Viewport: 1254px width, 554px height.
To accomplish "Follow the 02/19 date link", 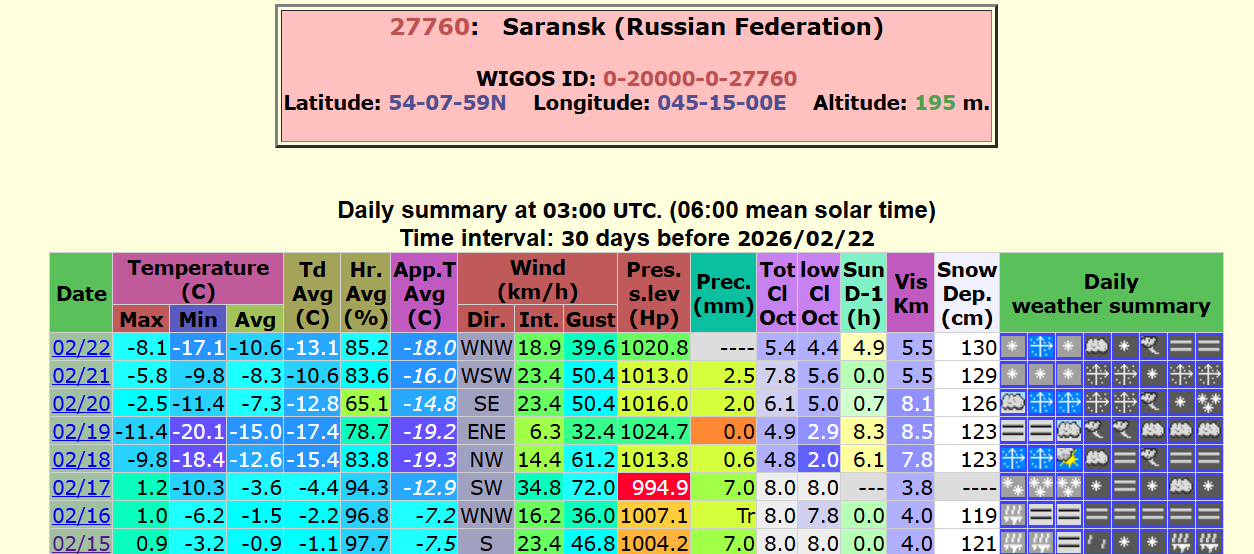I will click(x=81, y=432).
